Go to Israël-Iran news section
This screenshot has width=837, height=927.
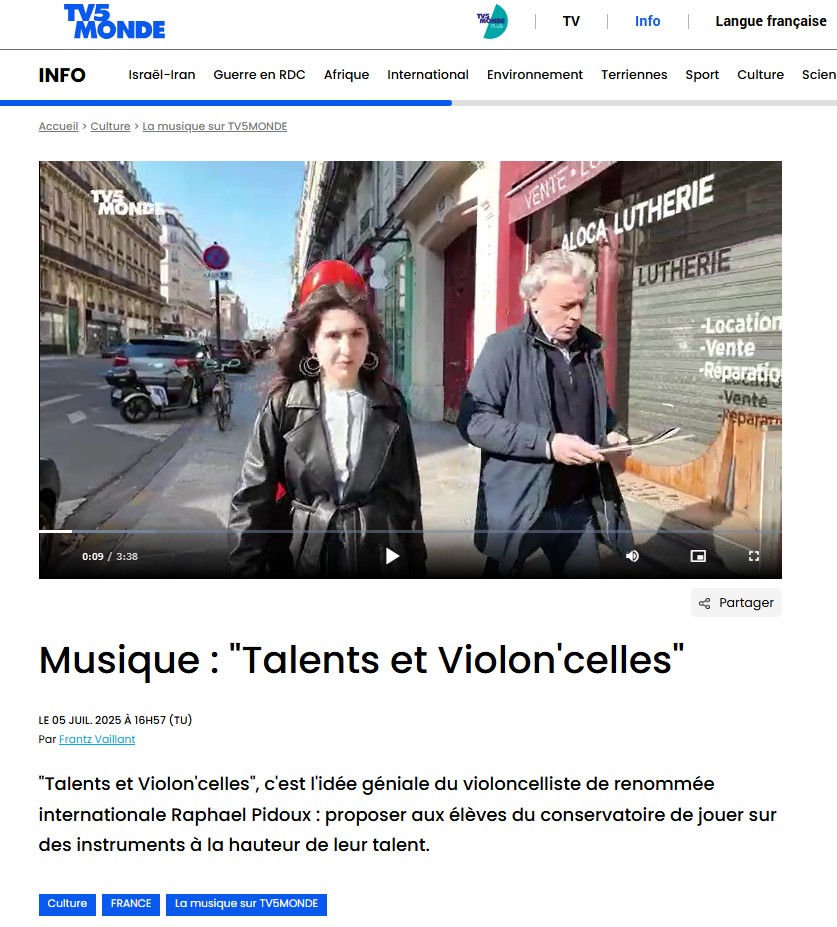(161, 74)
